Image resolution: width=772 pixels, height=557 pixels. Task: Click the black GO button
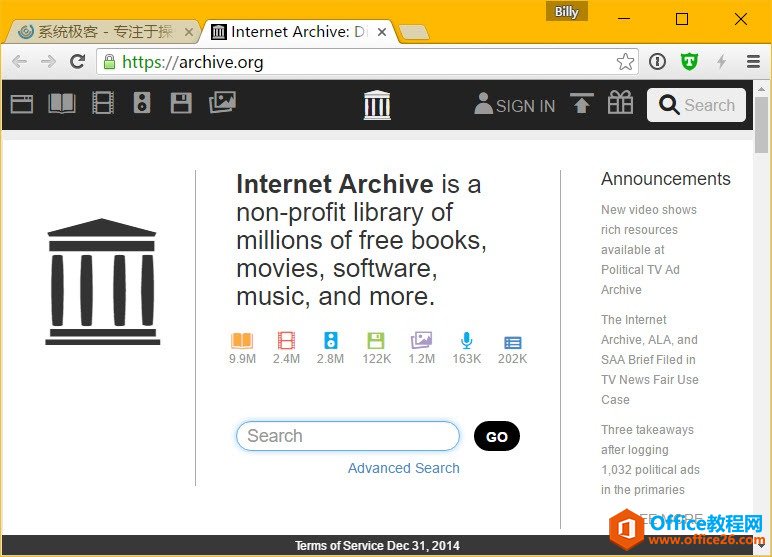click(497, 436)
